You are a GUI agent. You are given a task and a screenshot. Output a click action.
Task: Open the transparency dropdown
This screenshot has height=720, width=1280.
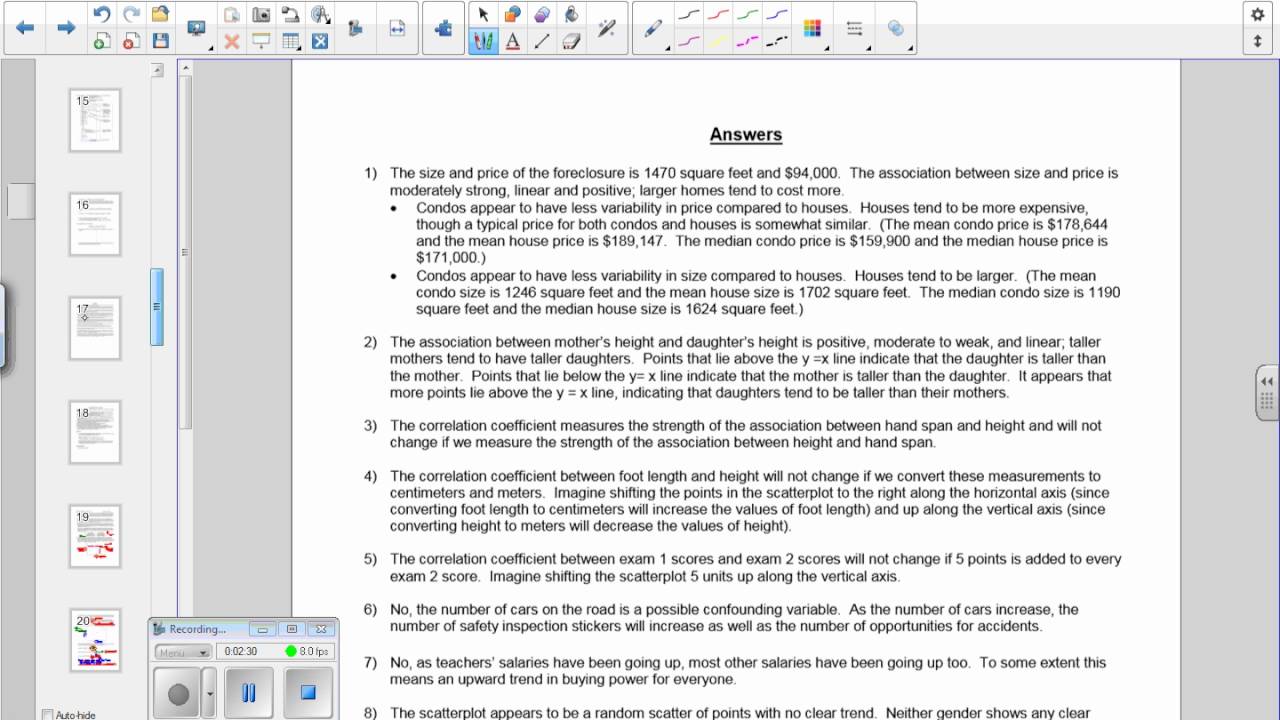[x=896, y=28]
